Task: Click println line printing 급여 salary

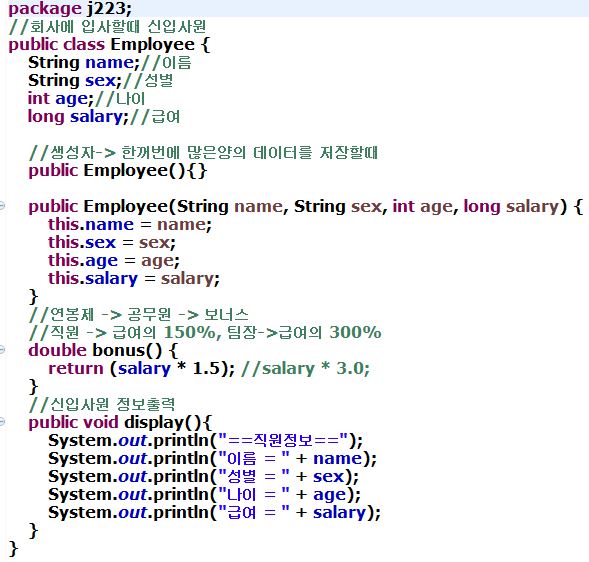Action: click(214, 513)
